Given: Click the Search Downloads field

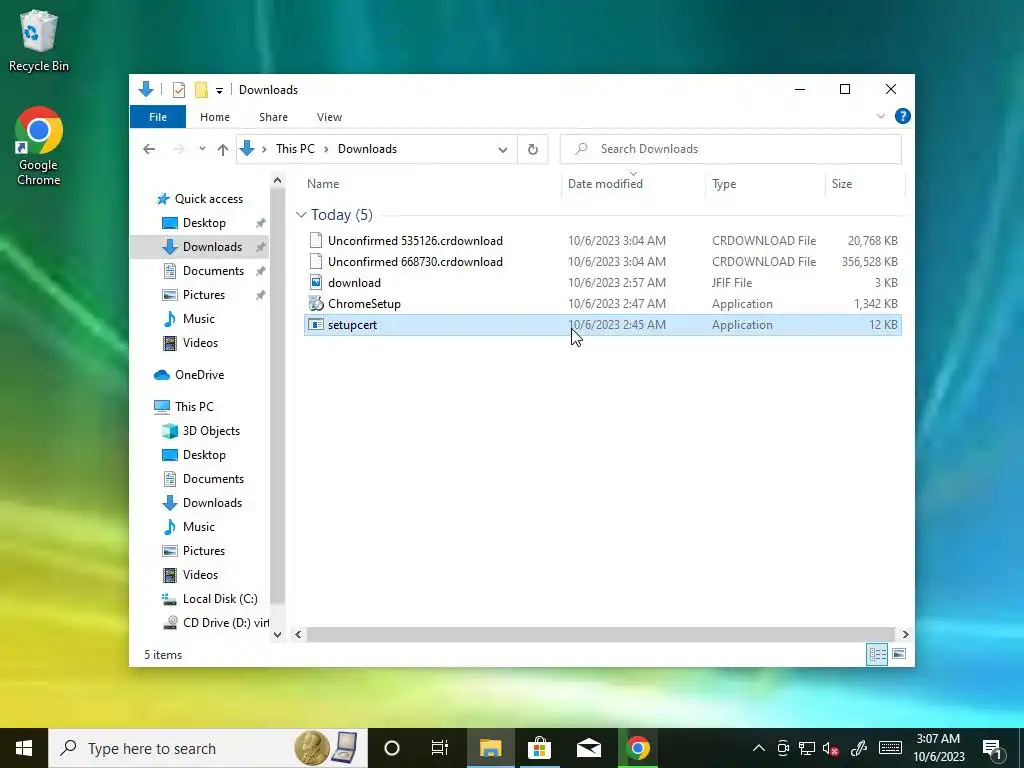Looking at the screenshot, I should pyautogui.click(x=731, y=149).
